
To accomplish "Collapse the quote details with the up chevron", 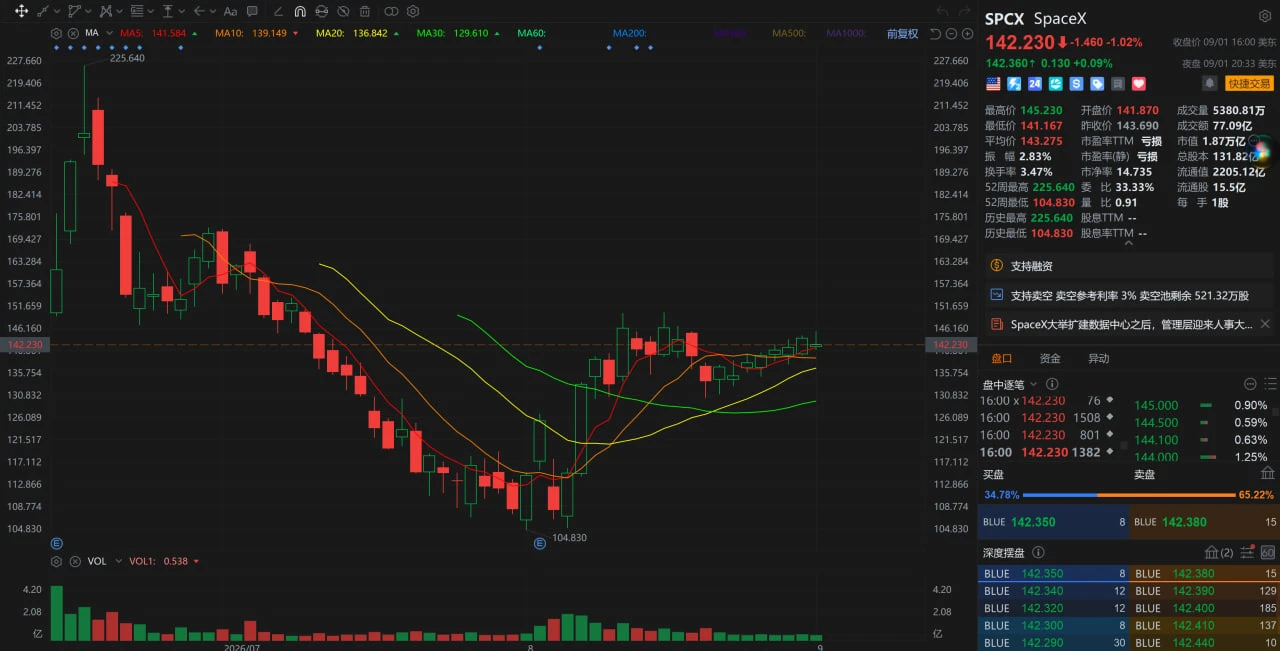I will tap(1128, 242).
